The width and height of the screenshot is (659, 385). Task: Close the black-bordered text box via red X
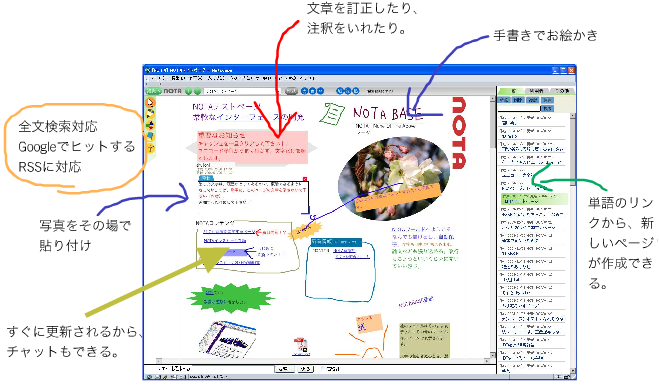[305, 179]
